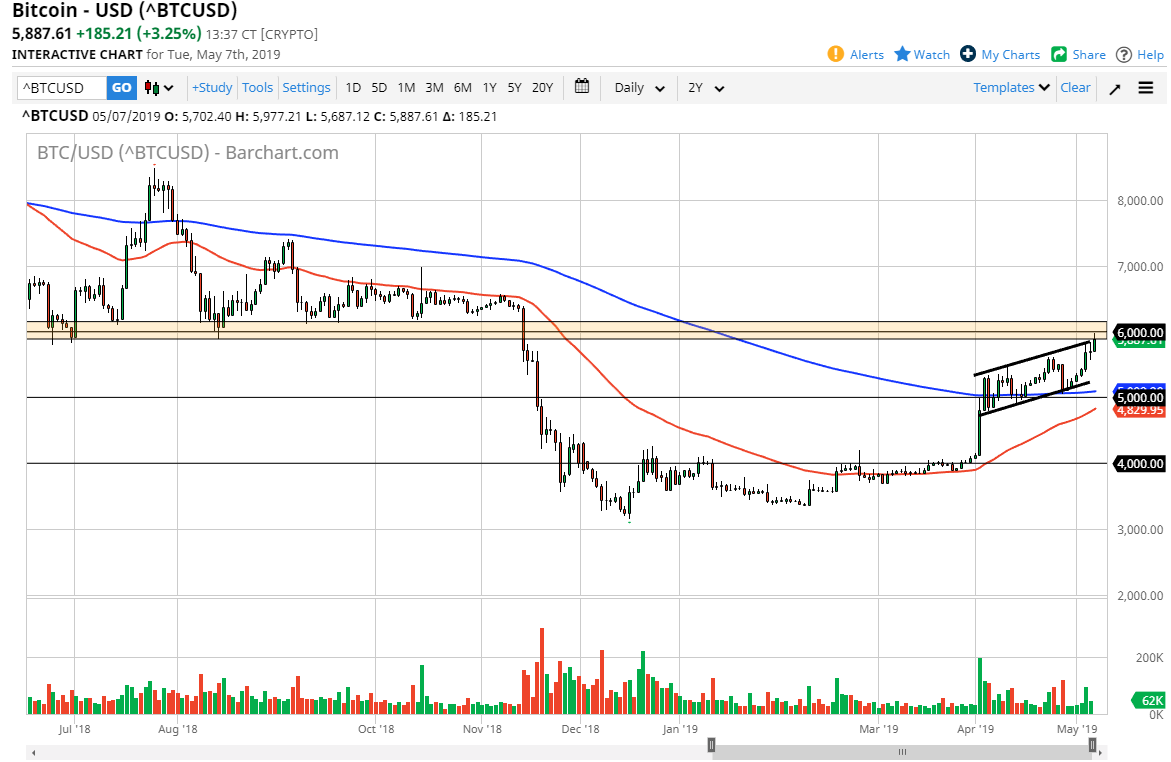Switch chart to the 1D range
Image resolution: width=1171 pixels, height=762 pixels.
click(x=352, y=88)
